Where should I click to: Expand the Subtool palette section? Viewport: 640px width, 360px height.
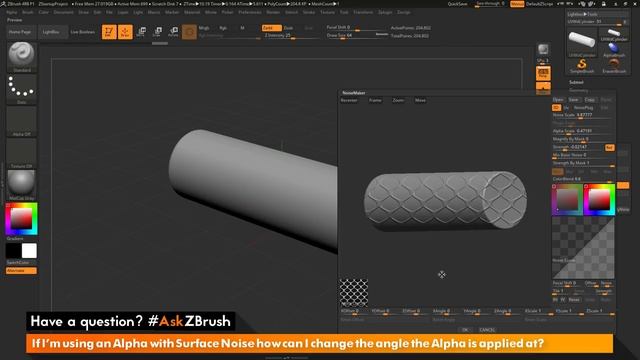[x=576, y=82]
